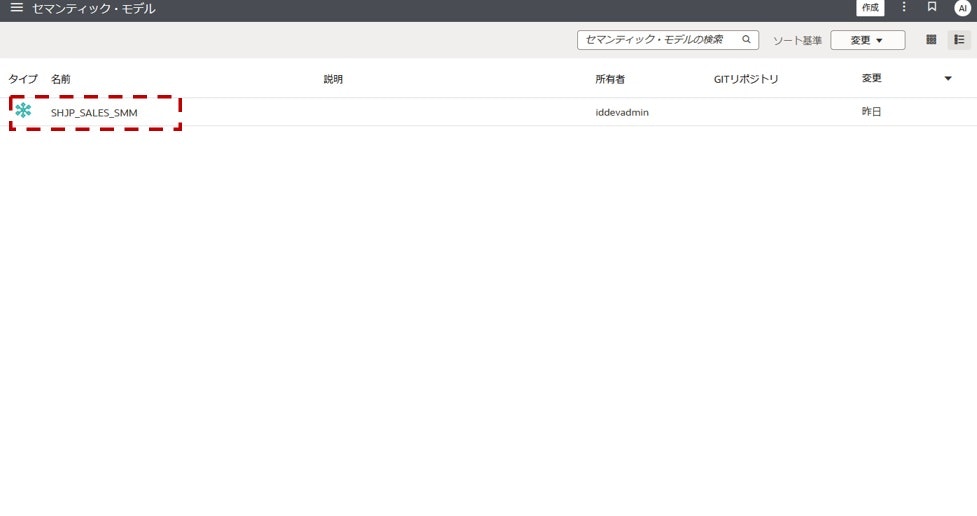Sort by the タイプ column header
This screenshot has height=516, width=977.
[x=23, y=79]
